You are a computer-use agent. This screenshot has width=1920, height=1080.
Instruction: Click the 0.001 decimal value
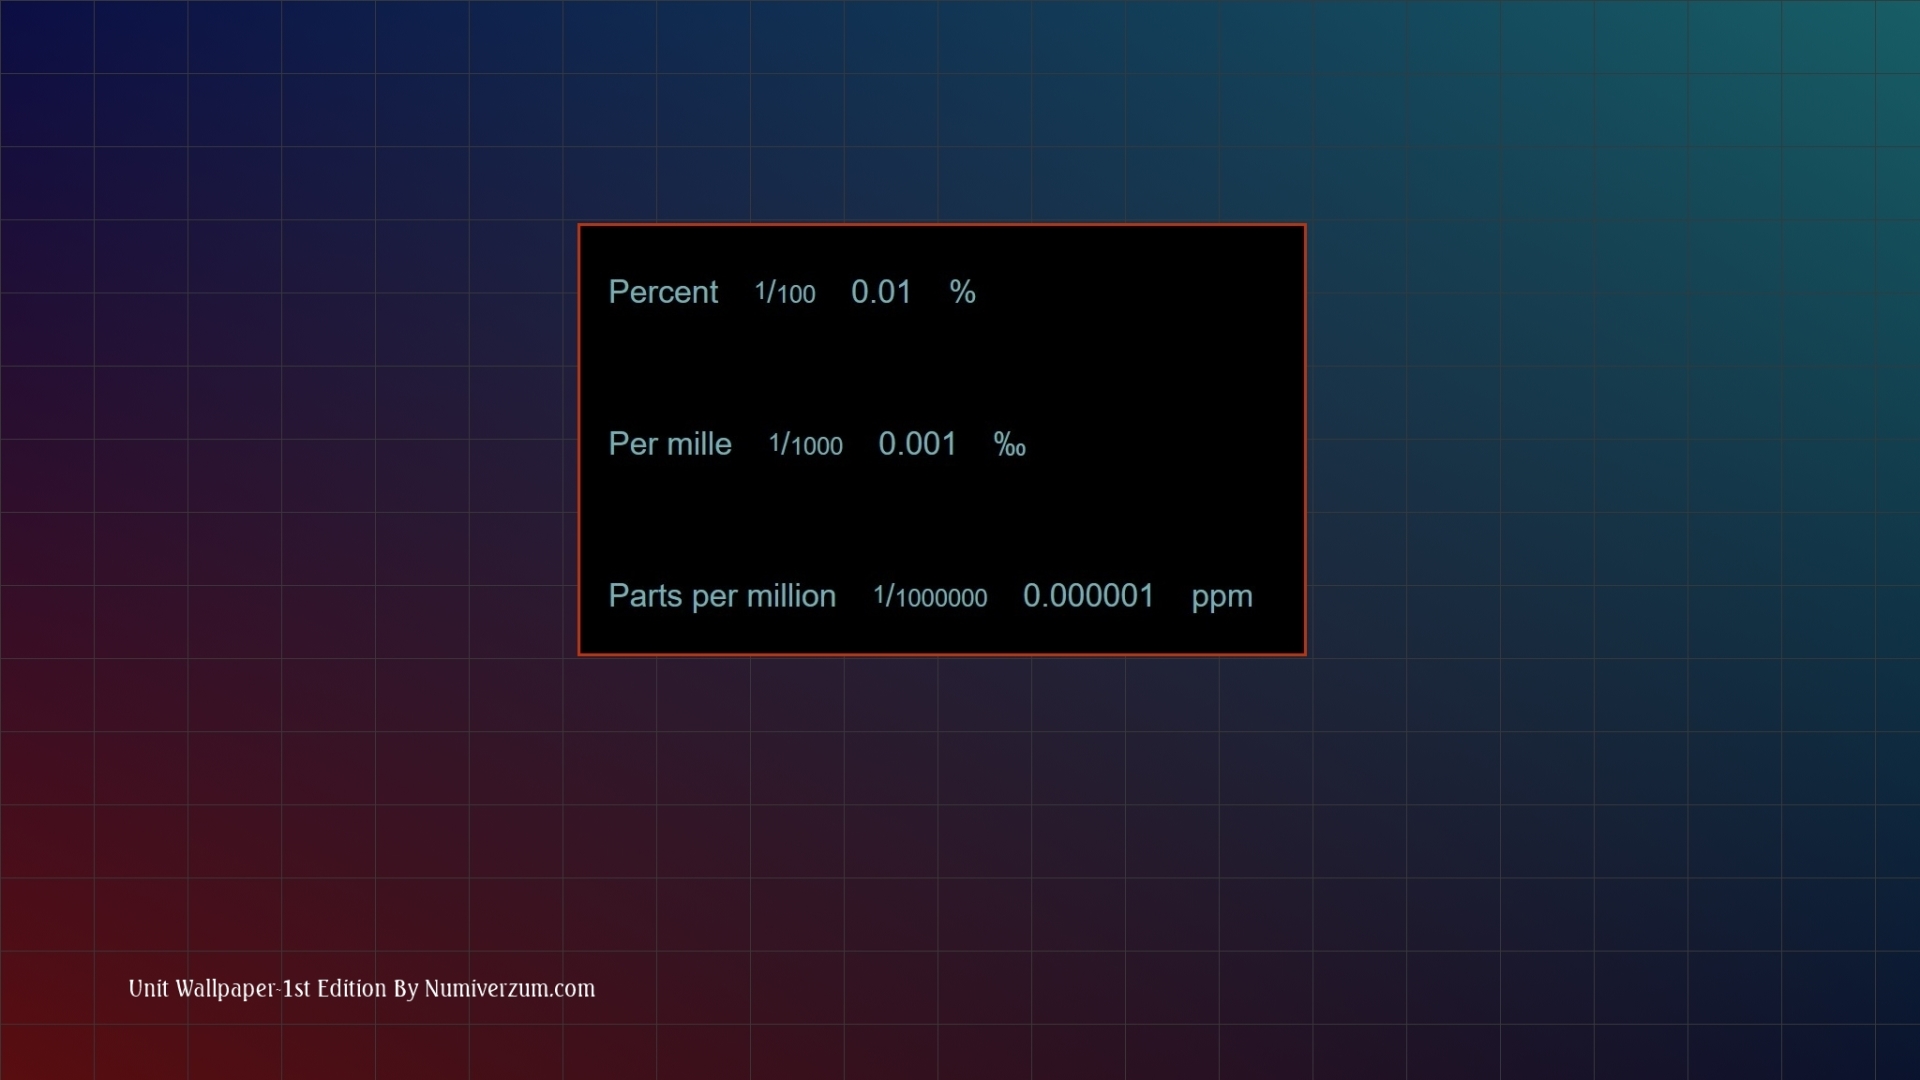pyautogui.click(x=917, y=444)
